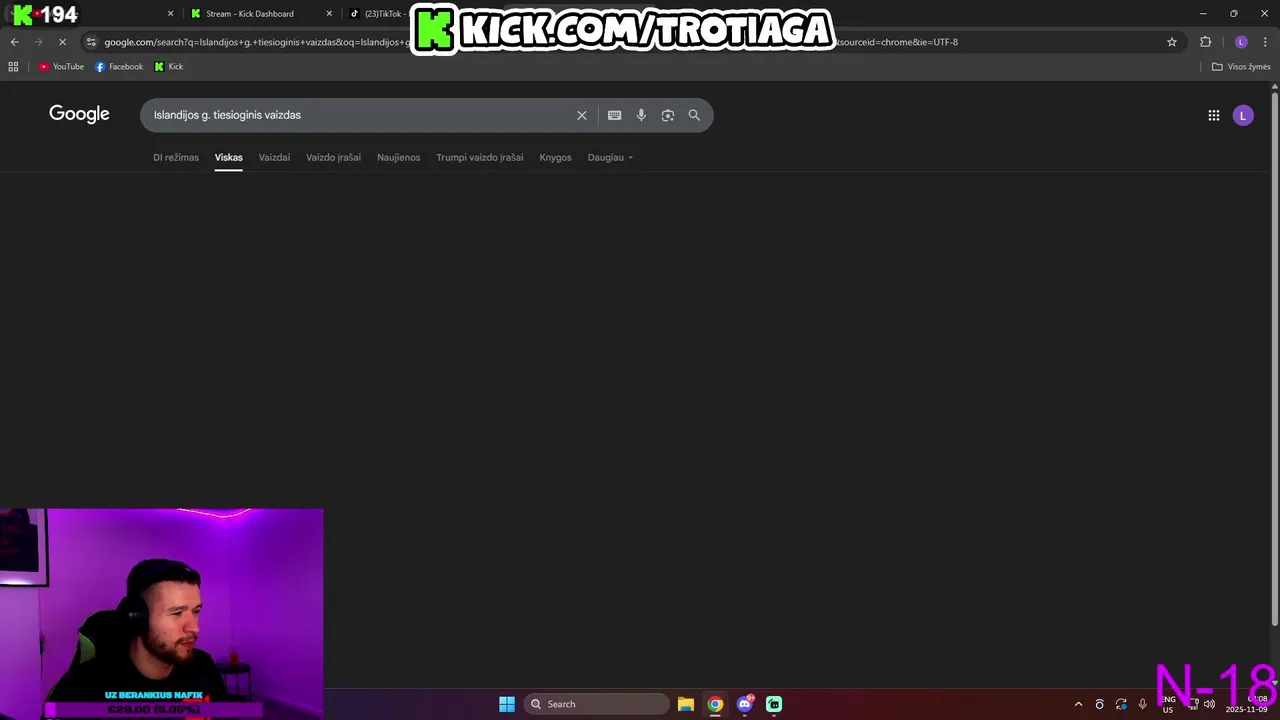Switch to the DI režimas search mode
The width and height of the screenshot is (1280, 720).
176,157
